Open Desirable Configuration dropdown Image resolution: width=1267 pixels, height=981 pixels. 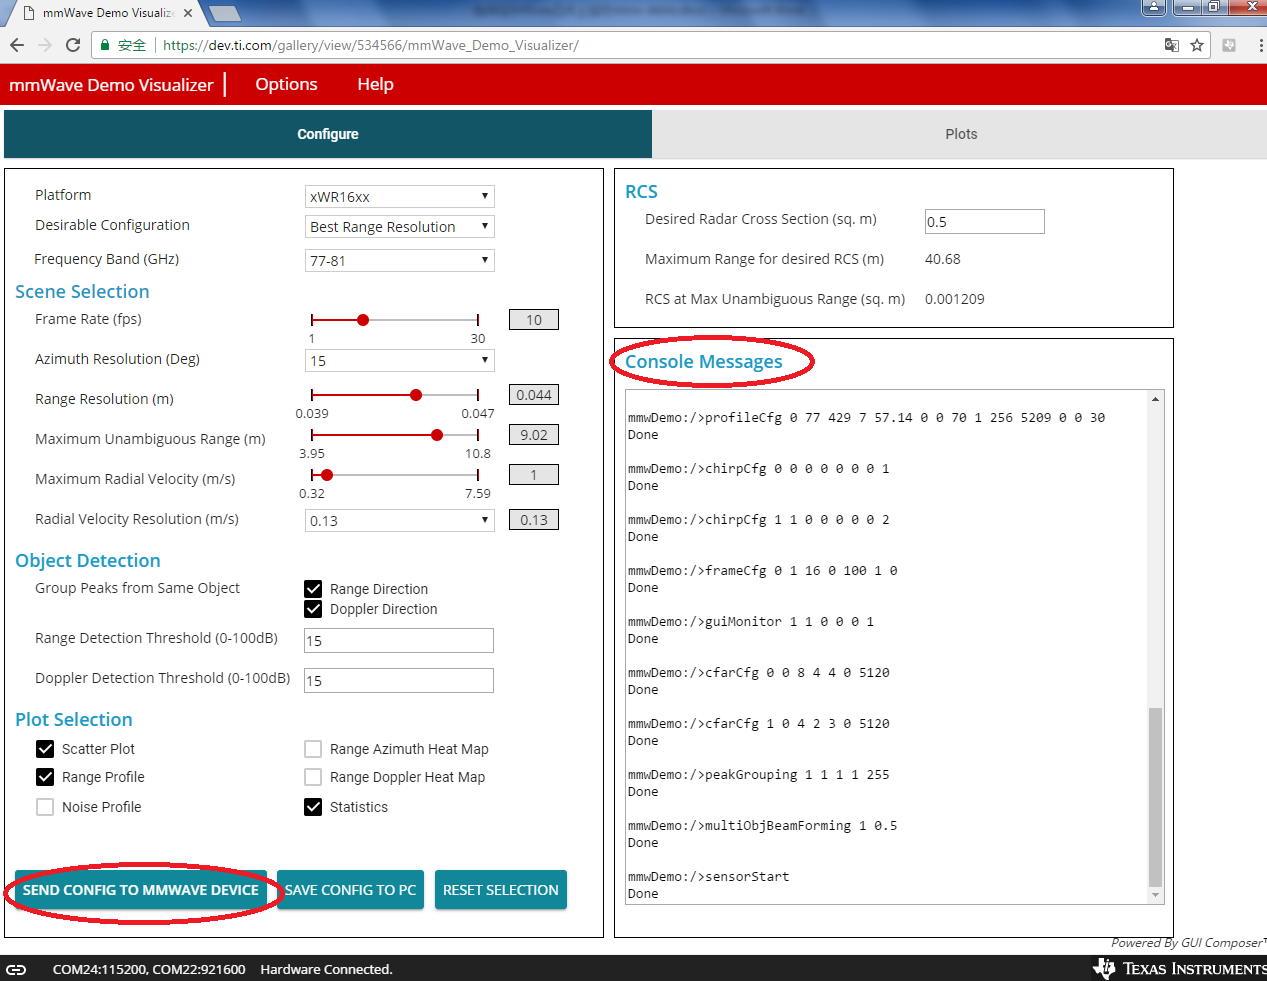pos(400,227)
